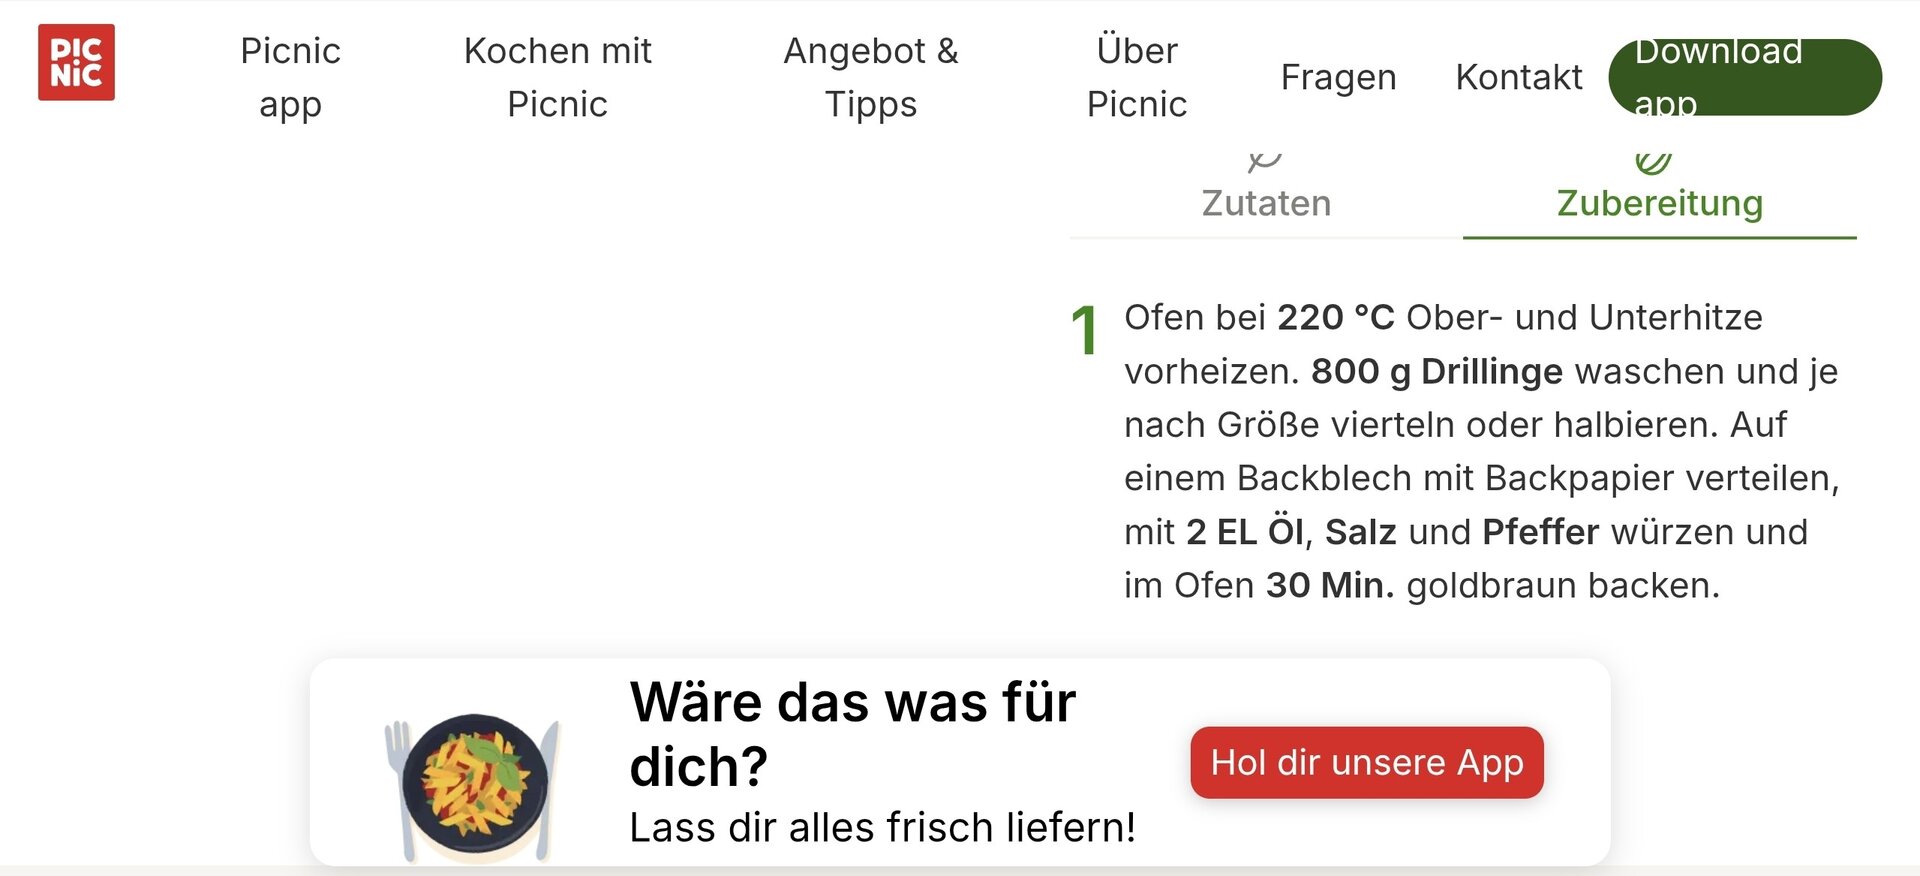
Task: Click the 800 g Drillinge ingredient text
Action: (1436, 371)
